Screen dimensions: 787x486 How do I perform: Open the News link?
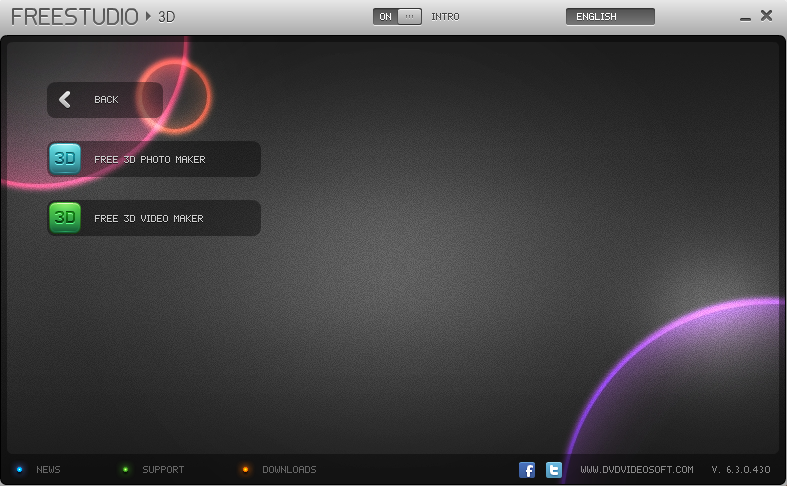(x=48, y=469)
